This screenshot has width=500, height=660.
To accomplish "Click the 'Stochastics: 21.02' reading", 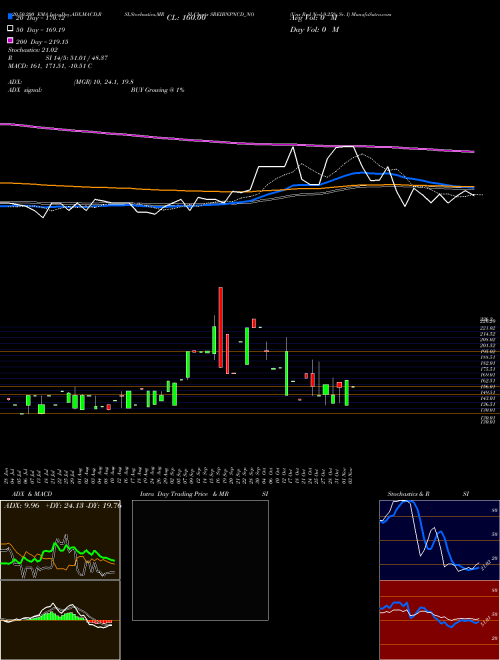I will 31,50.
